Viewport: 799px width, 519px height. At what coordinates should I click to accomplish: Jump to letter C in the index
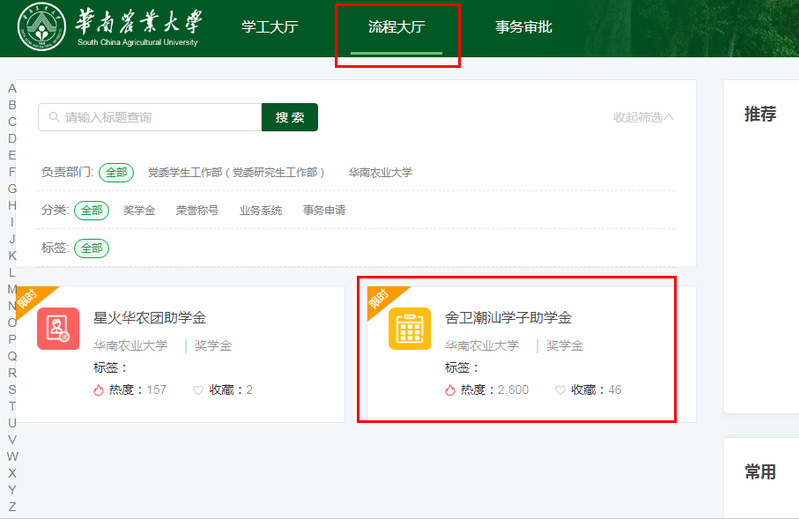pyautogui.click(x=12, y=122)
